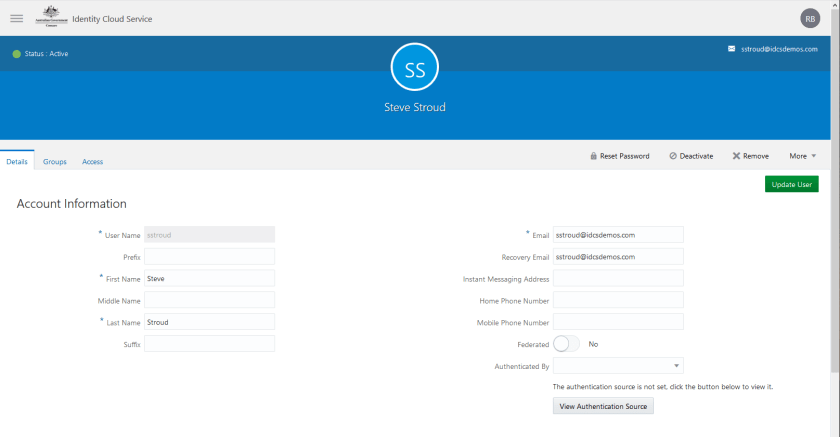Image resolution: width=840 pixels, height=437 pixels.
Task: Remove the user Steve Stroud
Action: coord(750,156)
